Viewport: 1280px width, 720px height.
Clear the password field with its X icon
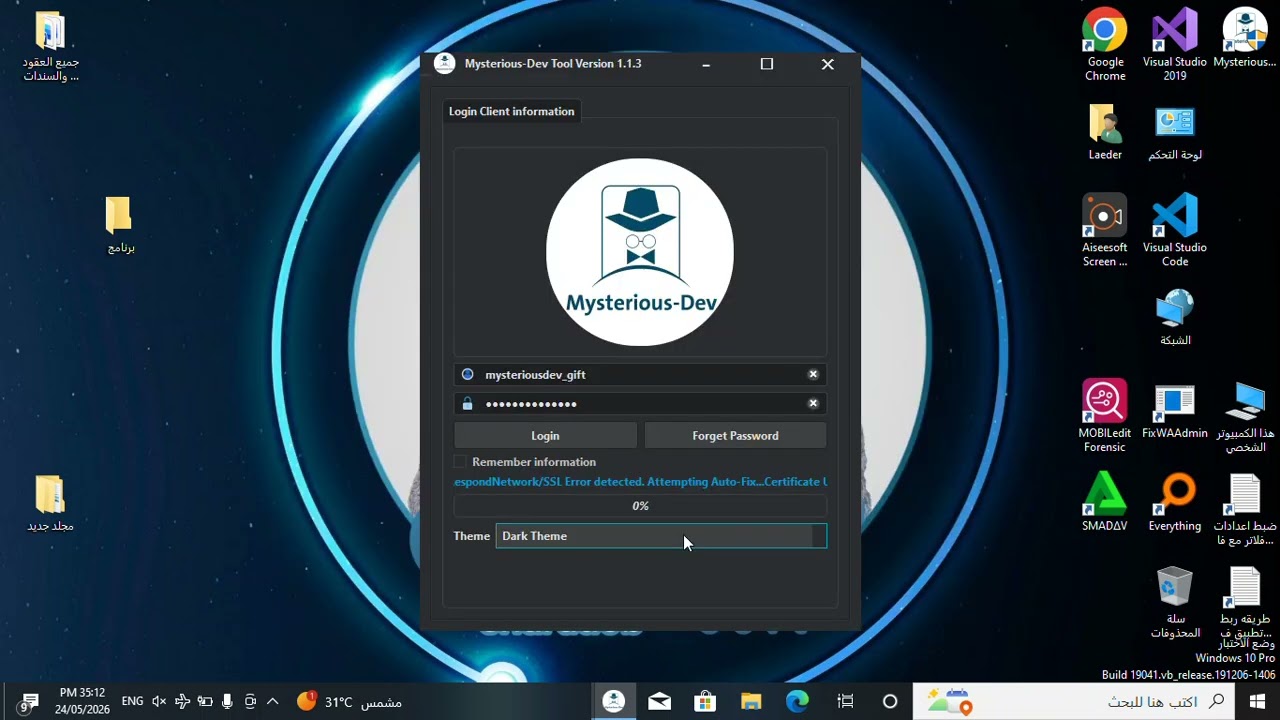pos(813,403)
